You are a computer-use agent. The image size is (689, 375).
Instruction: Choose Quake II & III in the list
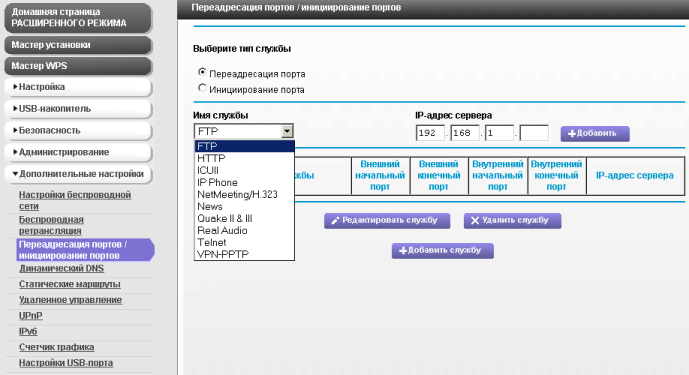pyautogui.click(x=244, y=218)
